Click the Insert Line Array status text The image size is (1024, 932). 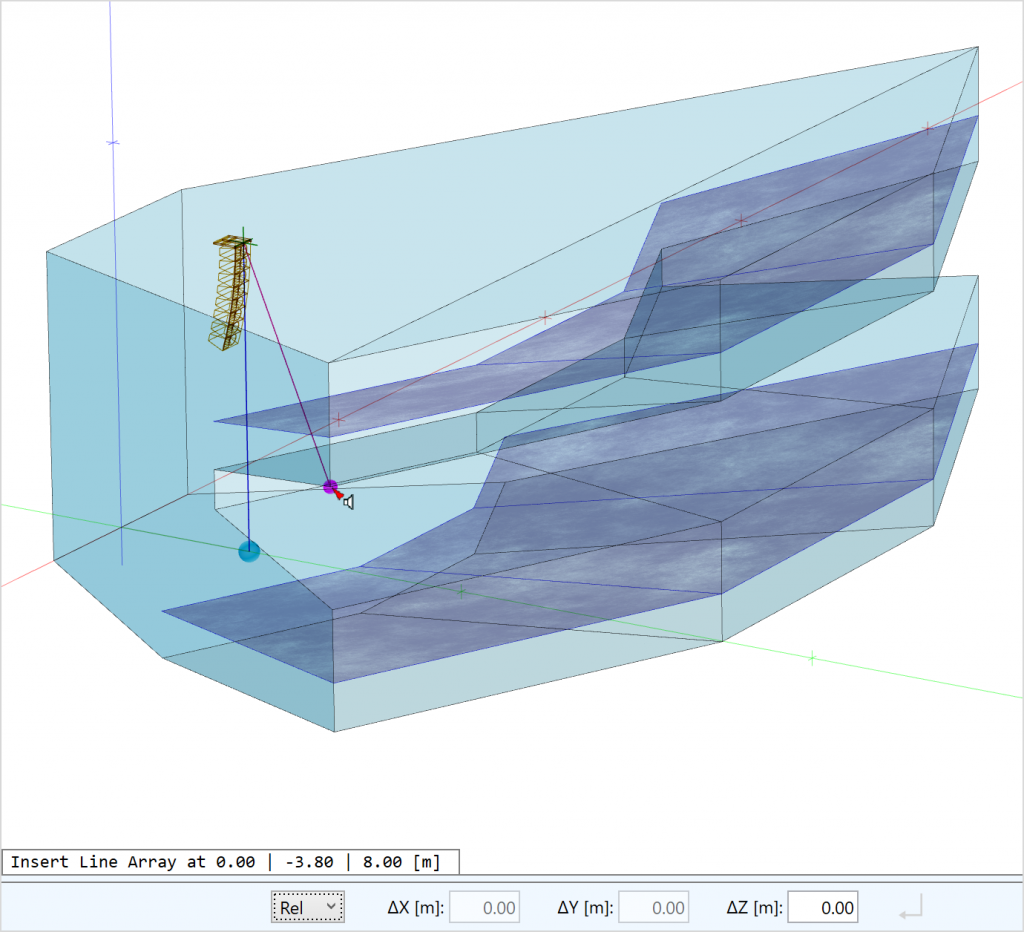231,862
